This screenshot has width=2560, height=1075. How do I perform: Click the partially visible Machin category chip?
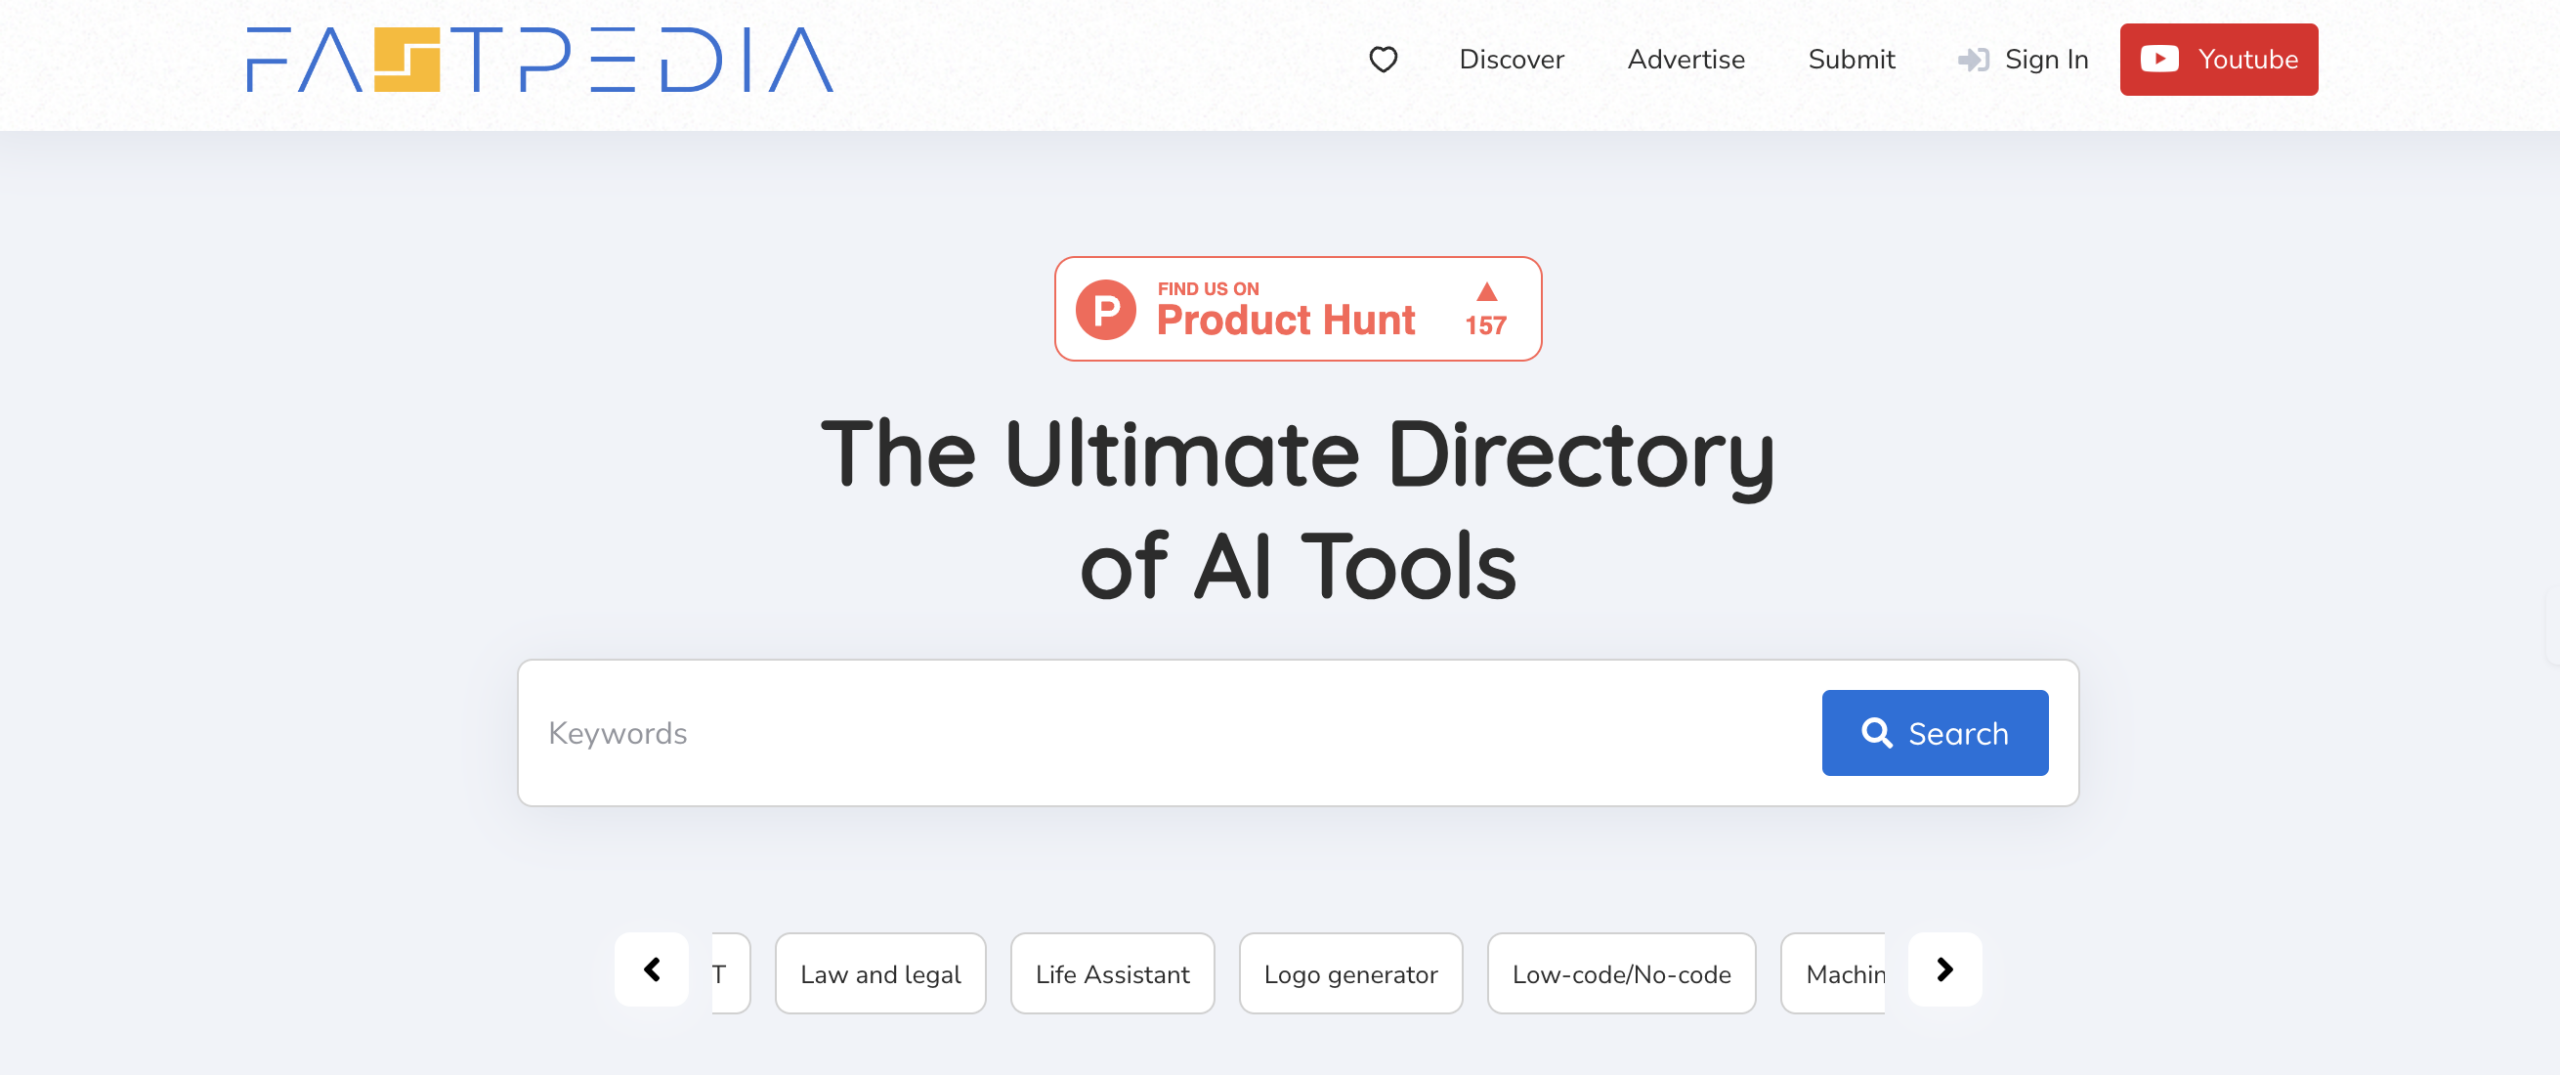click(1834, 973)
